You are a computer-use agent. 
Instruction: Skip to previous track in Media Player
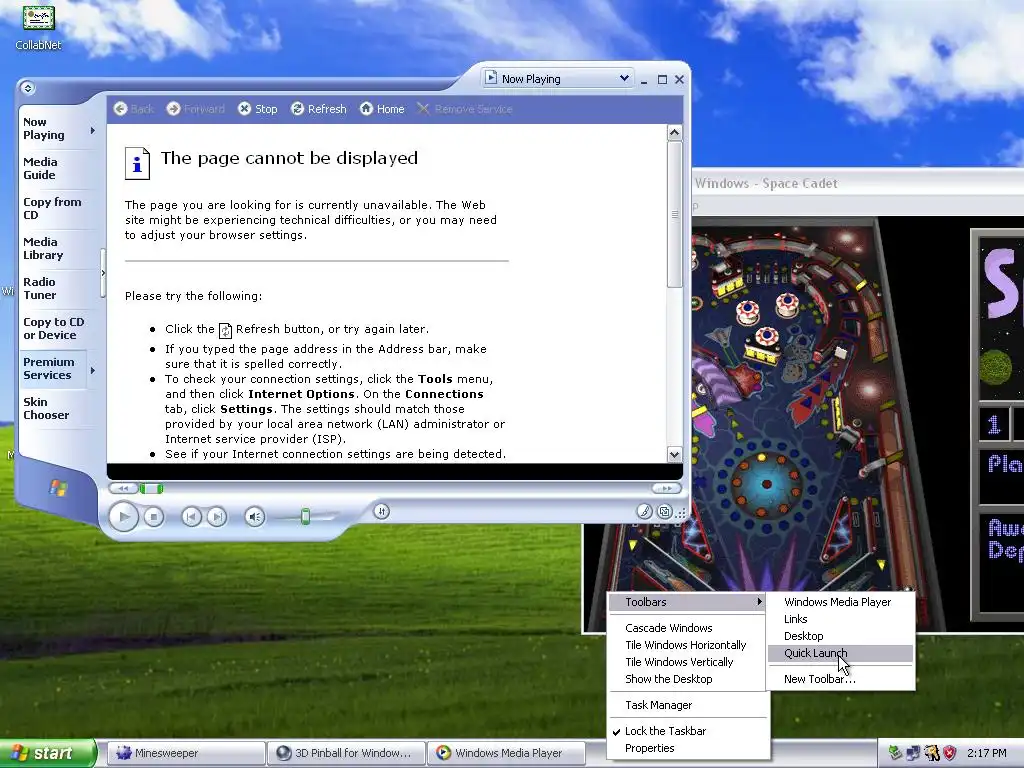[x=191, y=517]
